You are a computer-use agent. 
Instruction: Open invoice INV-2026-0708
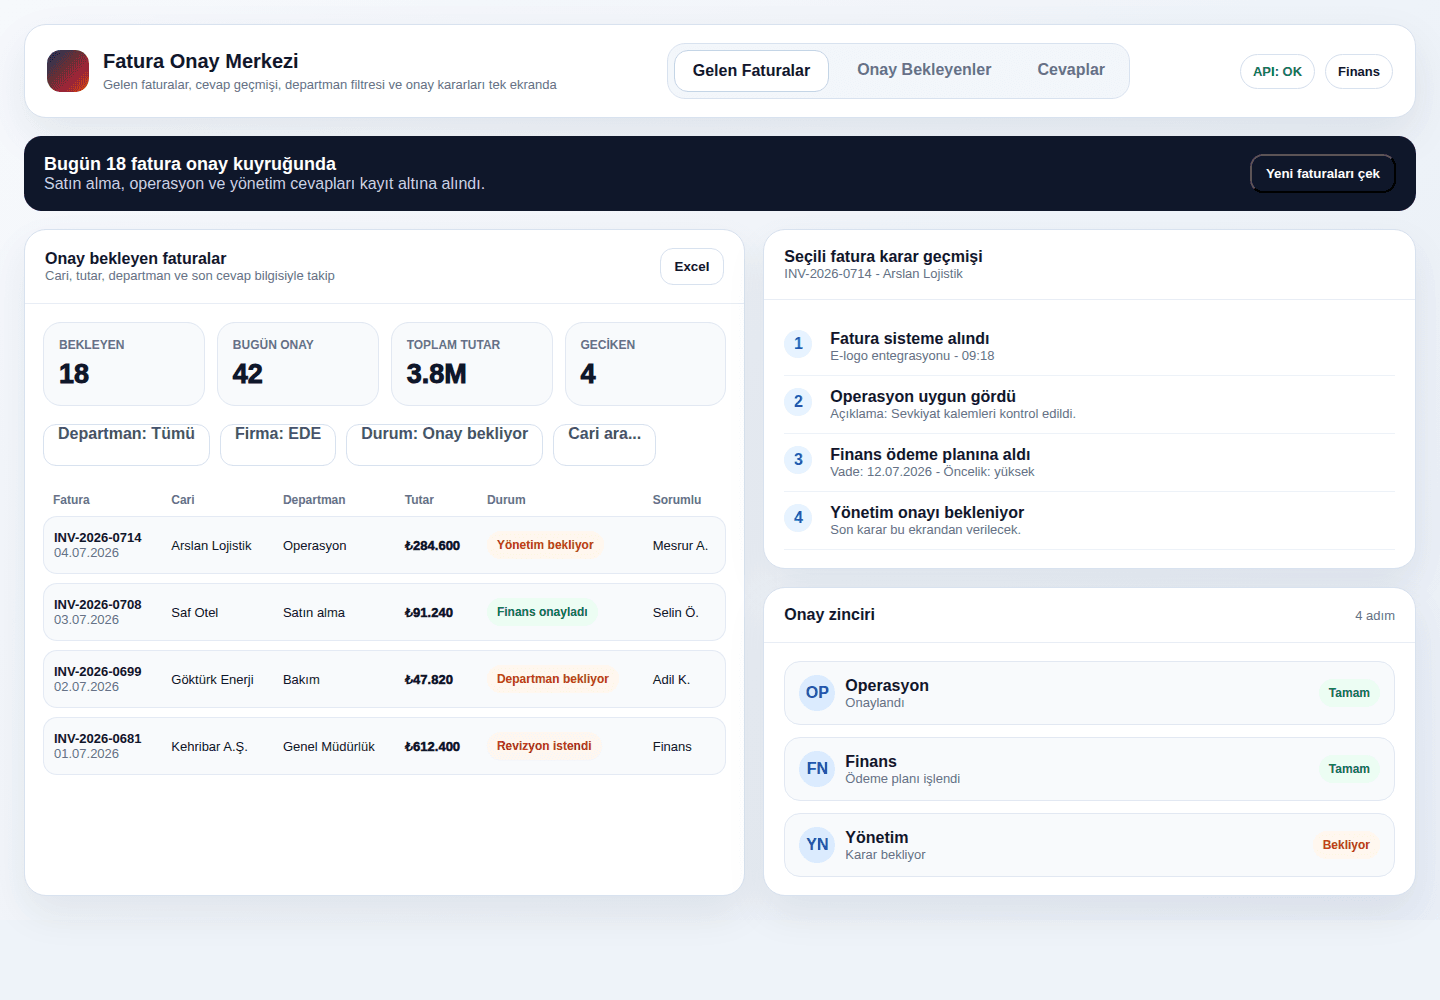point(384,612)
